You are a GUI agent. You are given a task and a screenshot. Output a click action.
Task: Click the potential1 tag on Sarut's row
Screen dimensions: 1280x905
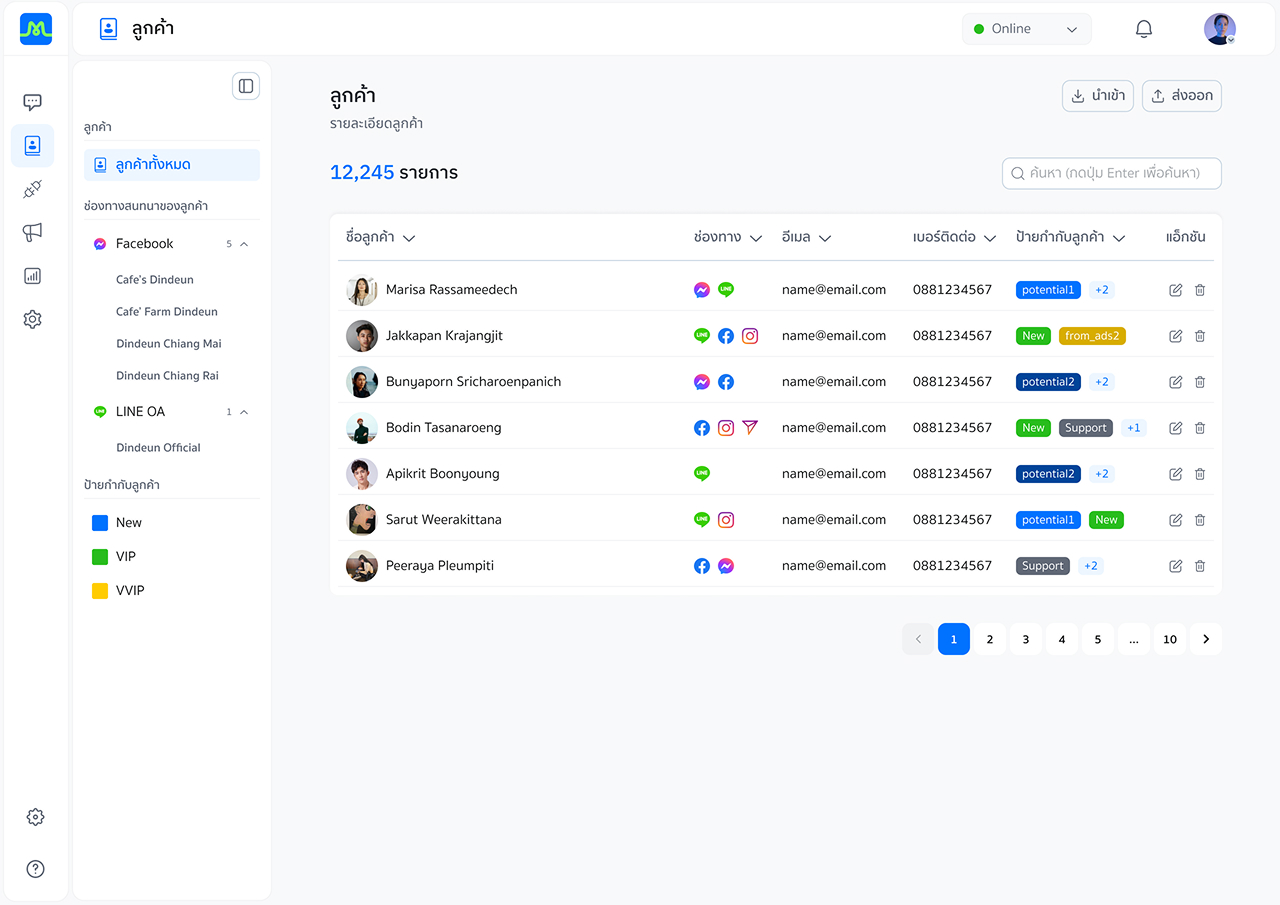tap(1048, 520)
